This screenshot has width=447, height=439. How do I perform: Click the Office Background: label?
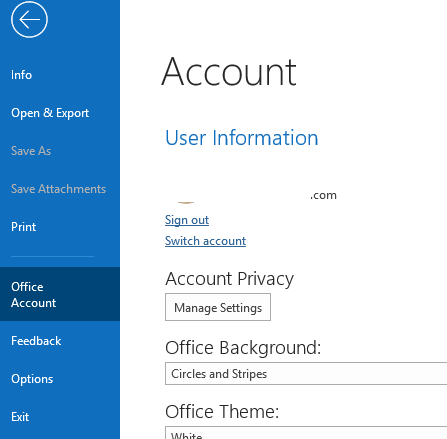click(x=243, y=348)
